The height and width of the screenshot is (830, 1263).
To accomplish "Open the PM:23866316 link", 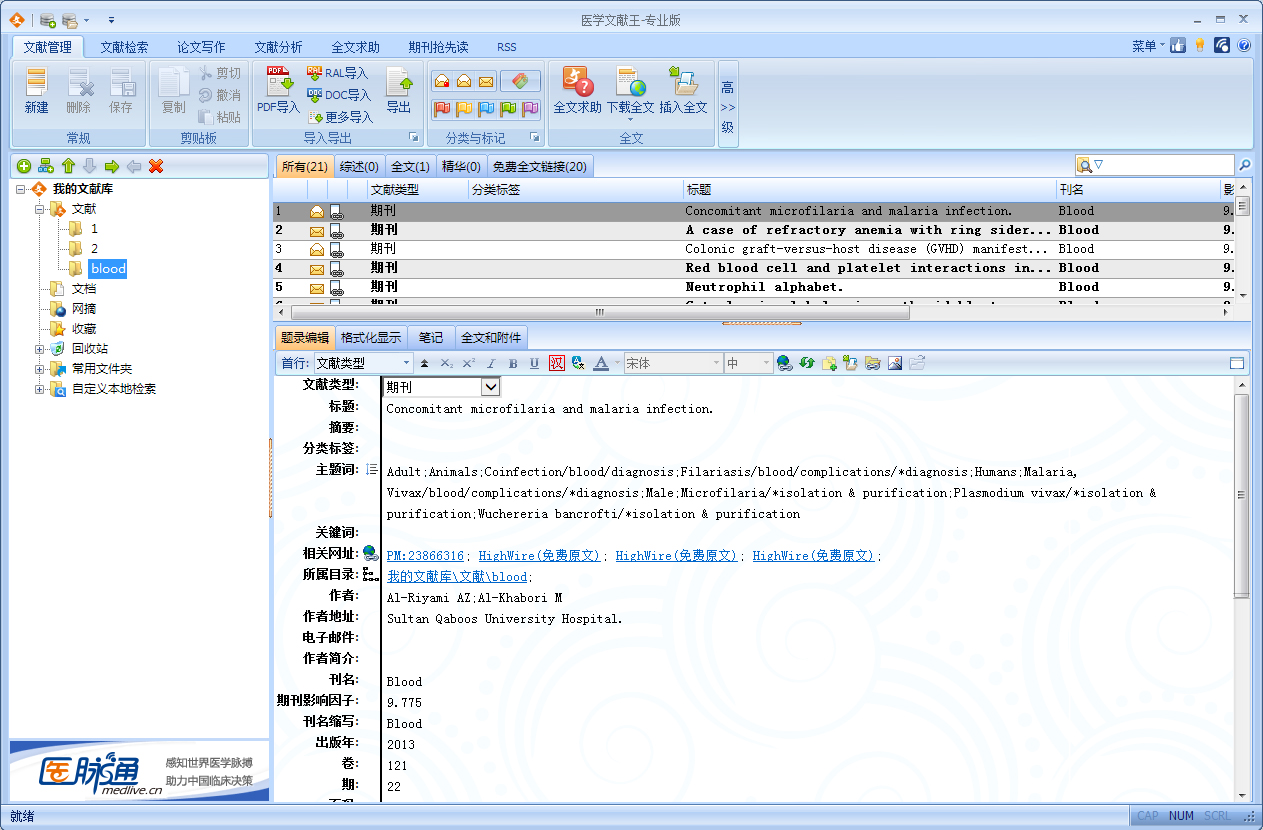I will 425,556.
